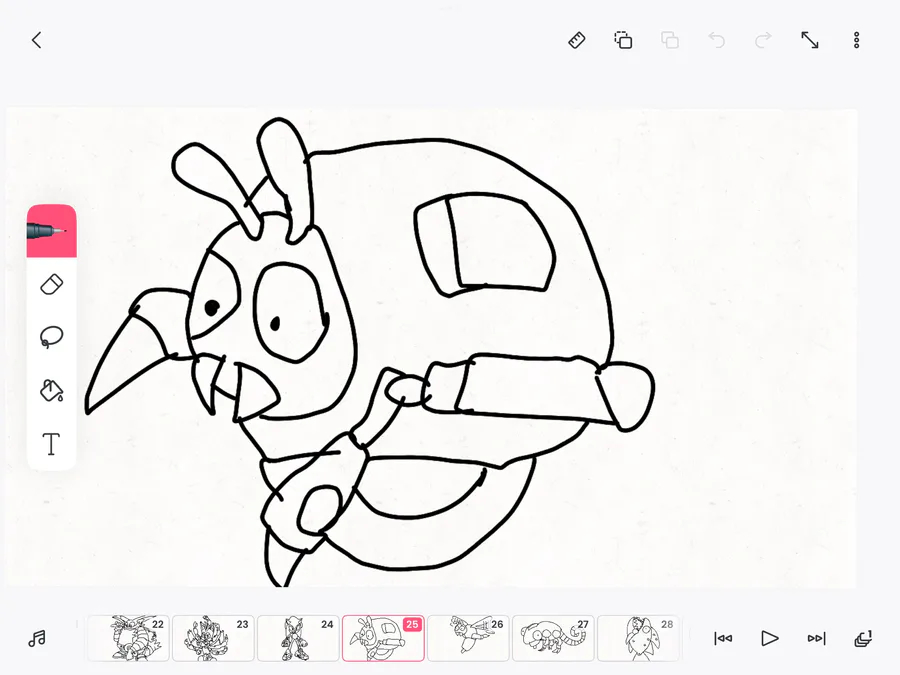Expand canvas to fullscreen
The width and height of the screenshot is (900, 675).
pyautogui.click(x=810, y=40)
